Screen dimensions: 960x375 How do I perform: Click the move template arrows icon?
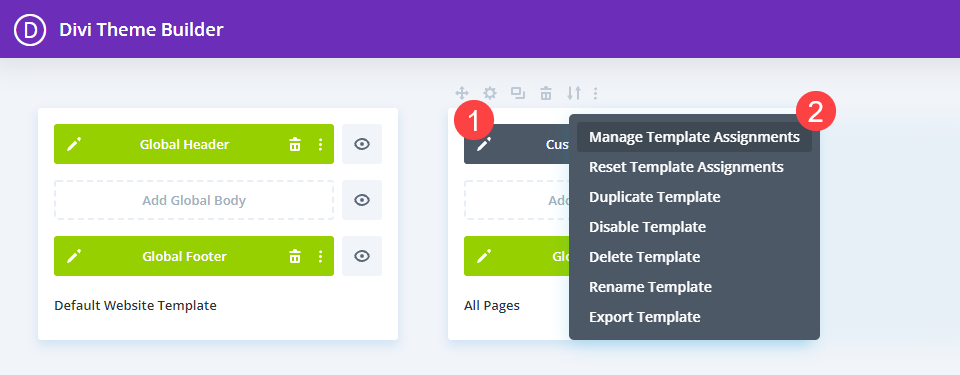point(462,93)
